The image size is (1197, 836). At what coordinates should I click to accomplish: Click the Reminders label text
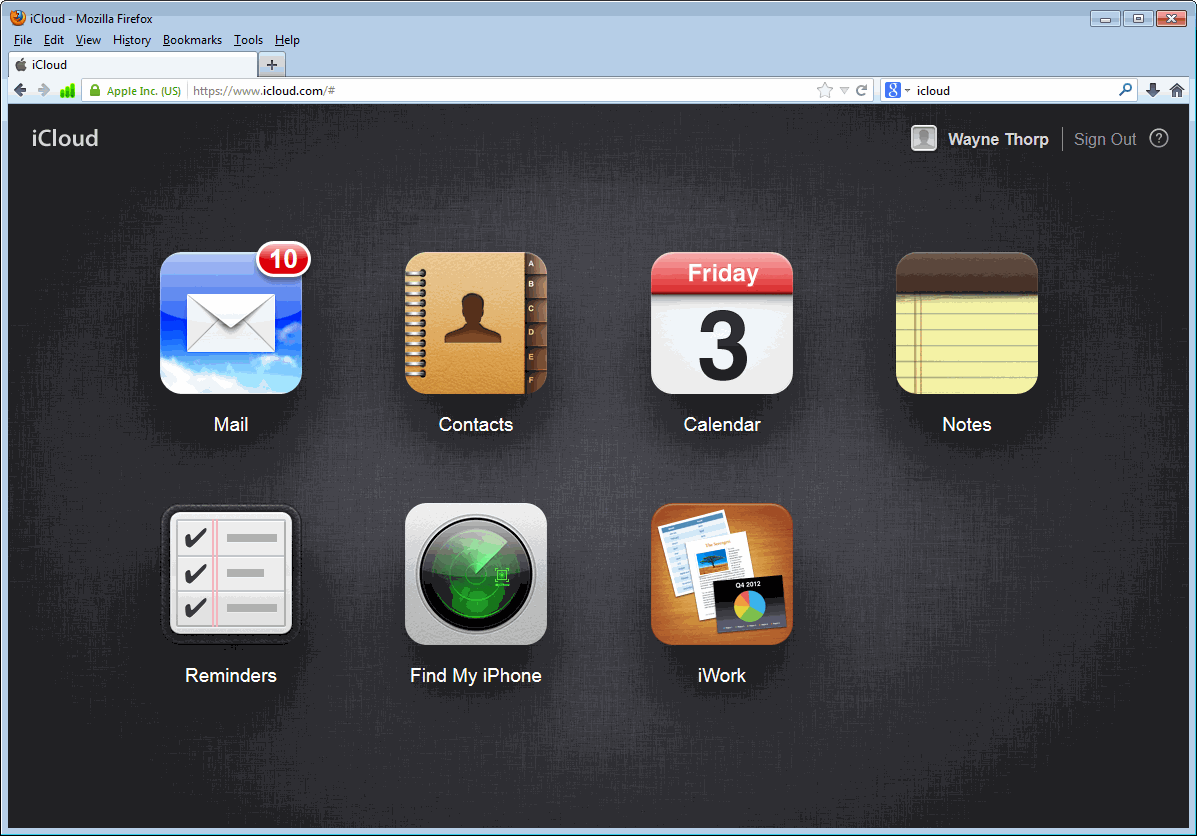point(231,676)
